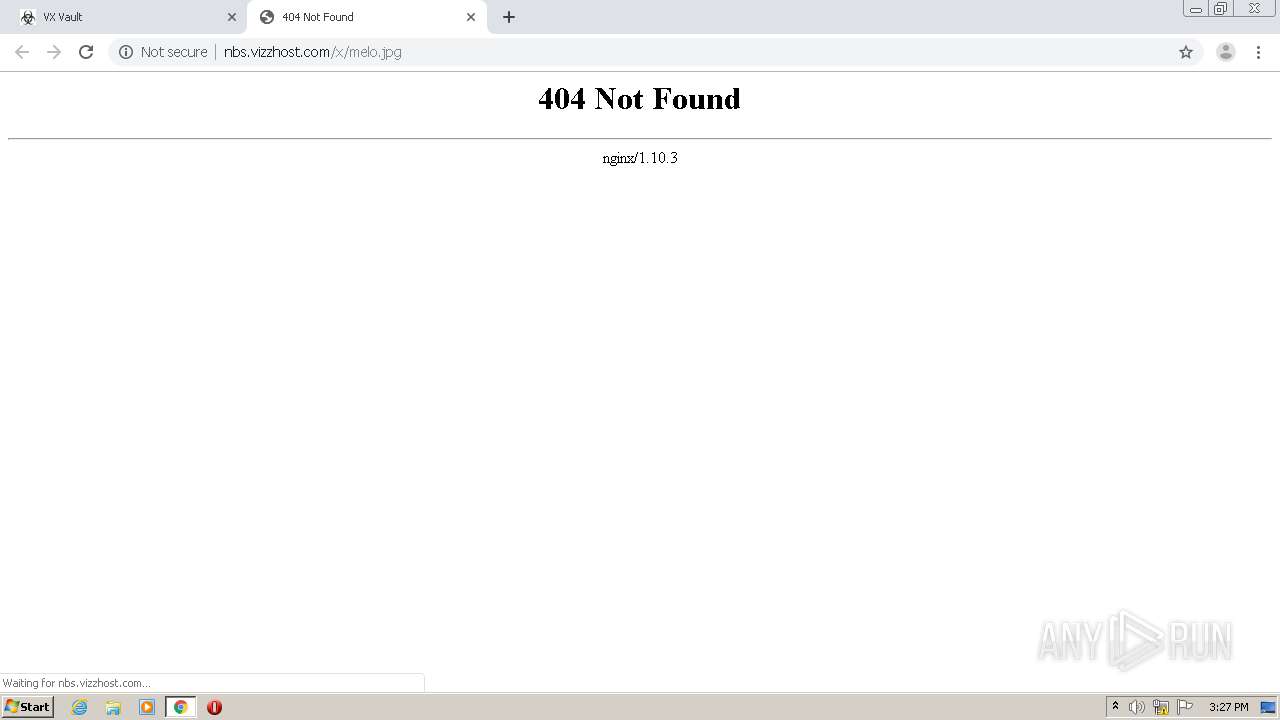Restore down the Chrome window

[x=1221, y=9]
